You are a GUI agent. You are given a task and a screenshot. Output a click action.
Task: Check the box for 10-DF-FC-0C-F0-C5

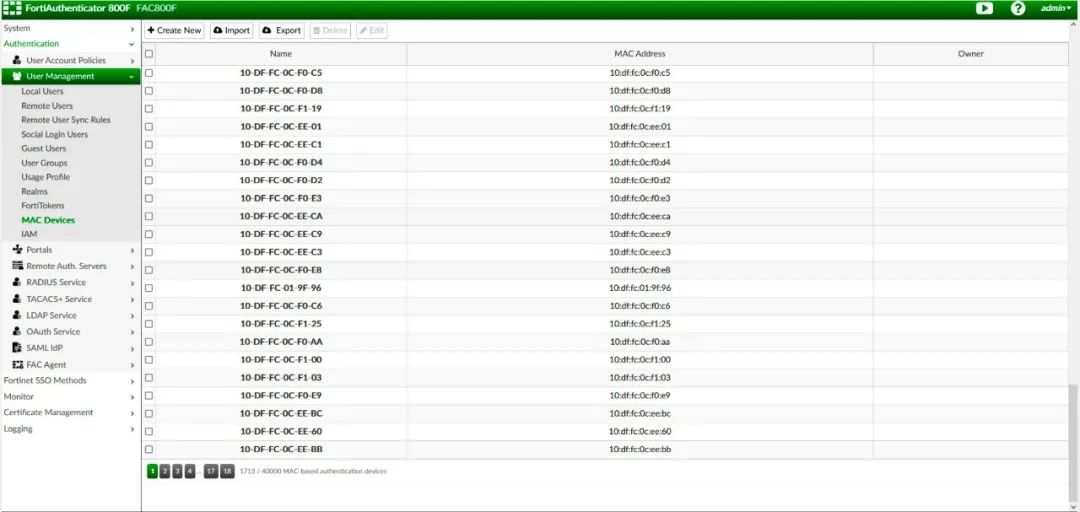[149, 72]
